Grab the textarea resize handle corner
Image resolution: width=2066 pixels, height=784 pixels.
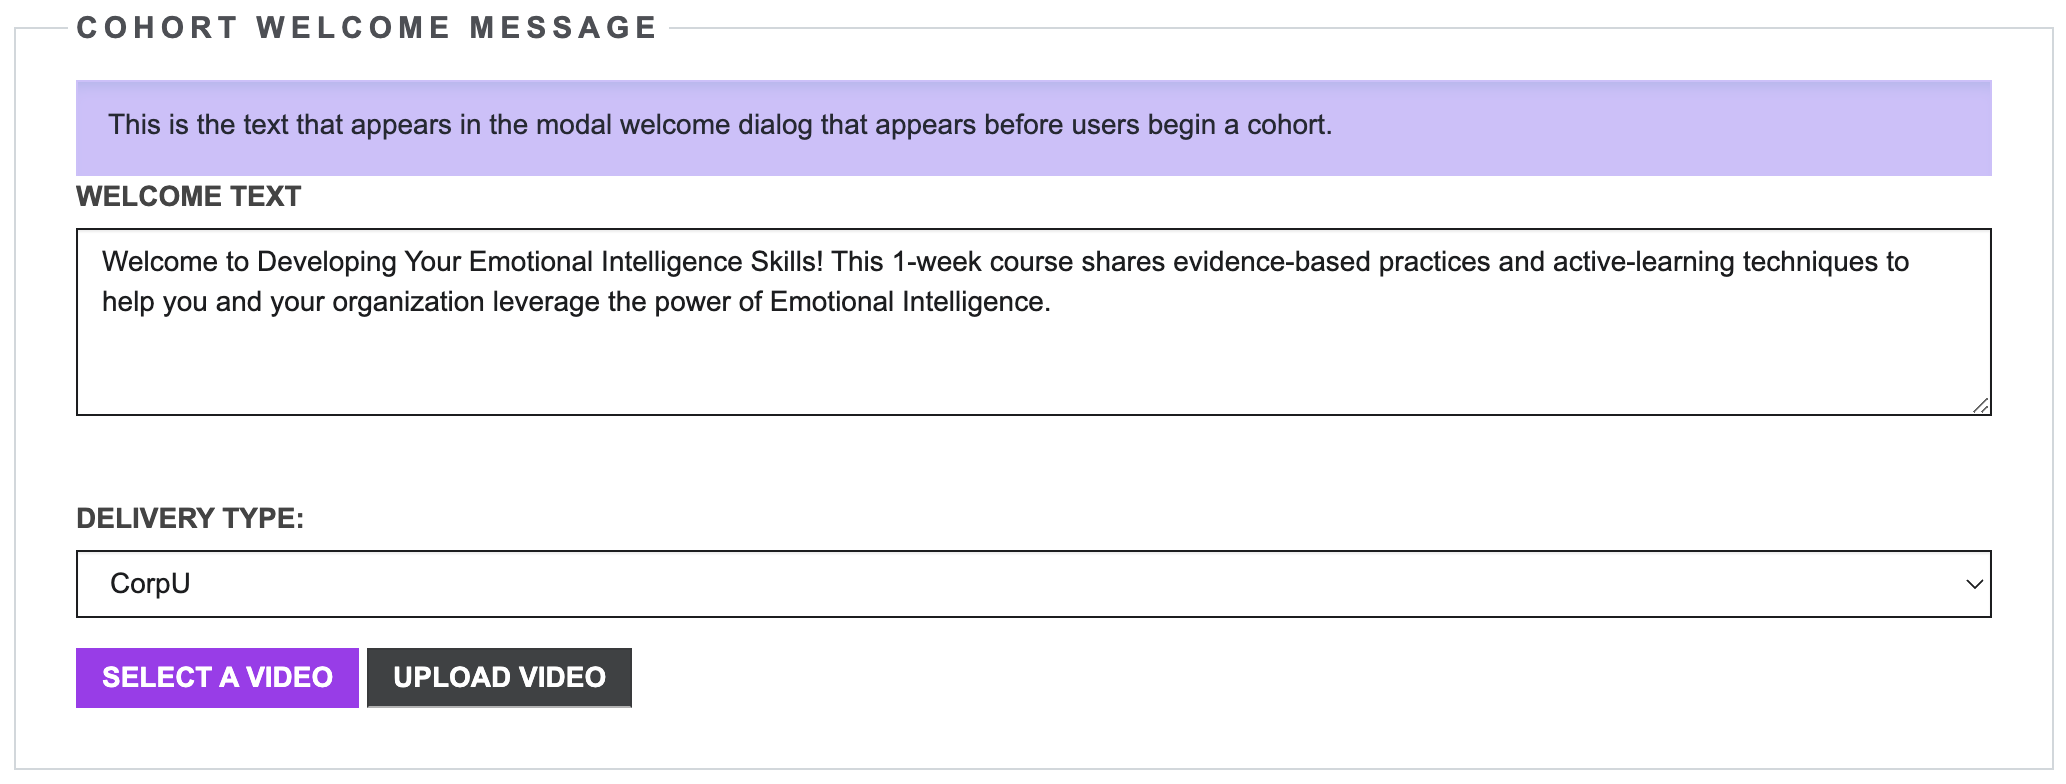pyautogui.click(x=1981, y=405)
